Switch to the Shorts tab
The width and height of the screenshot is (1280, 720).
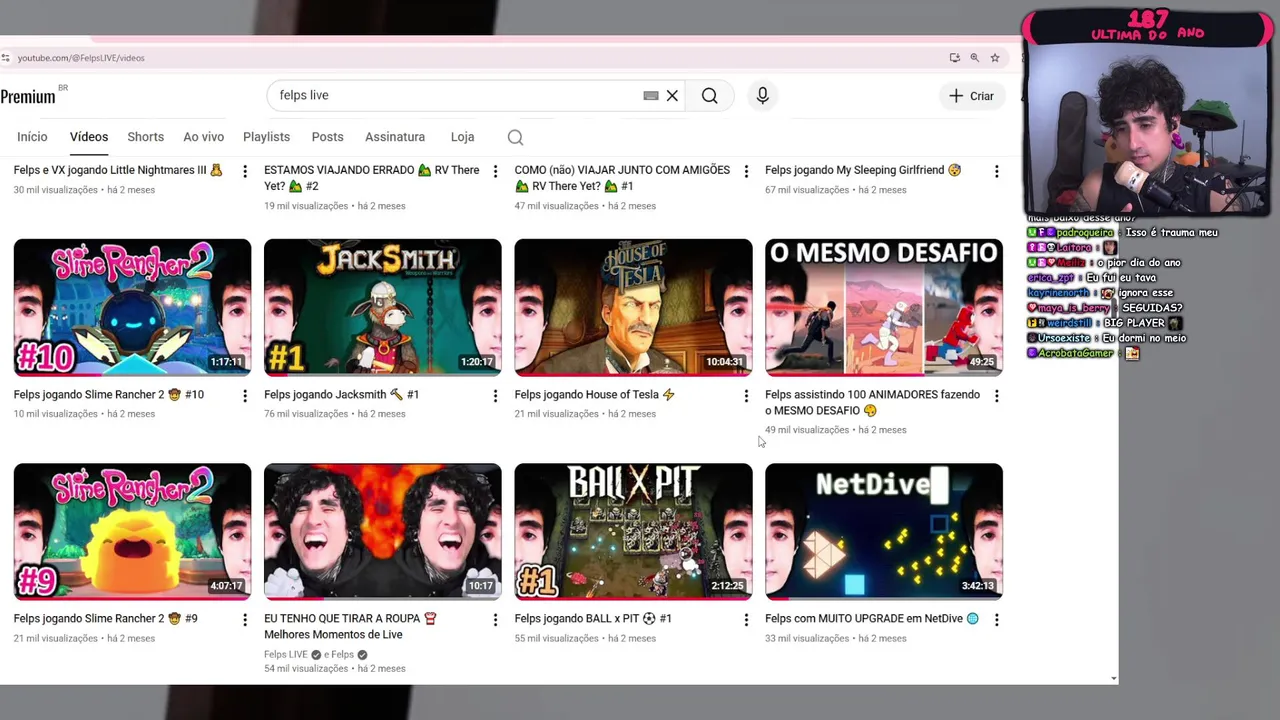point(145,137)
